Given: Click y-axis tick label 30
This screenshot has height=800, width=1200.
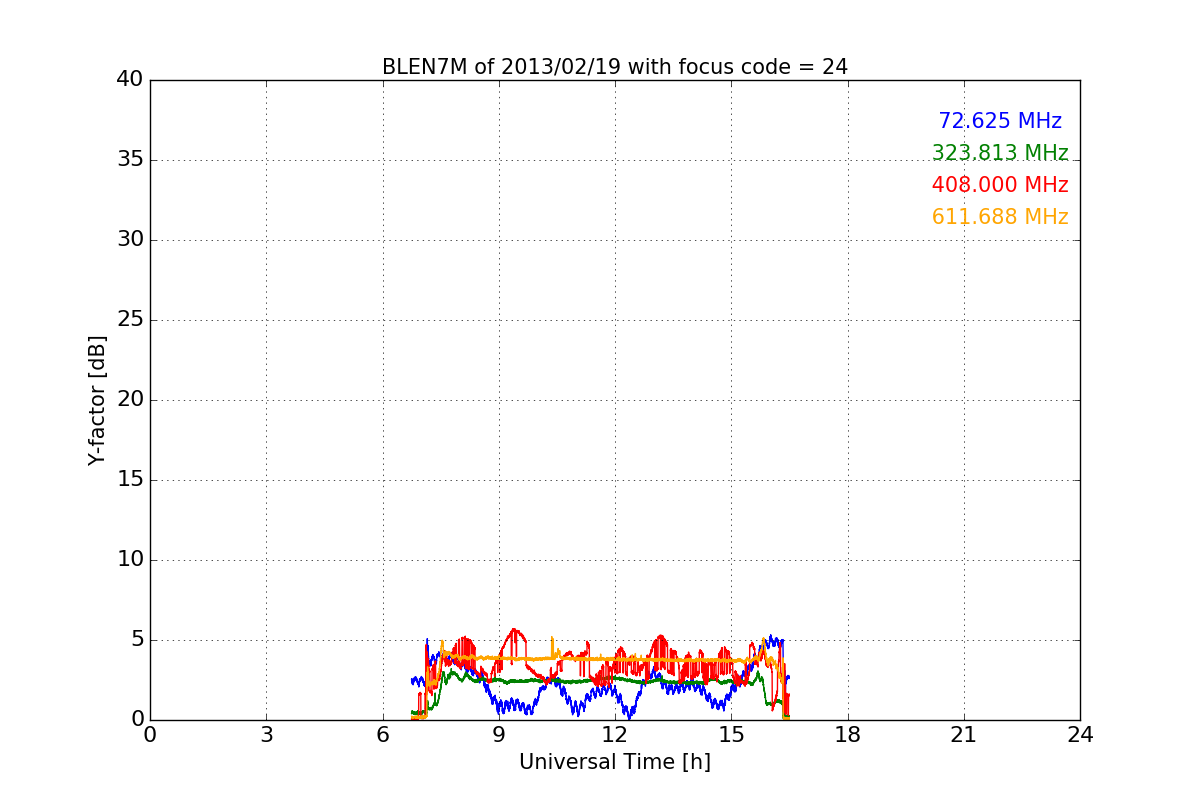Looking at the screenshot, I should pos(130,240).
